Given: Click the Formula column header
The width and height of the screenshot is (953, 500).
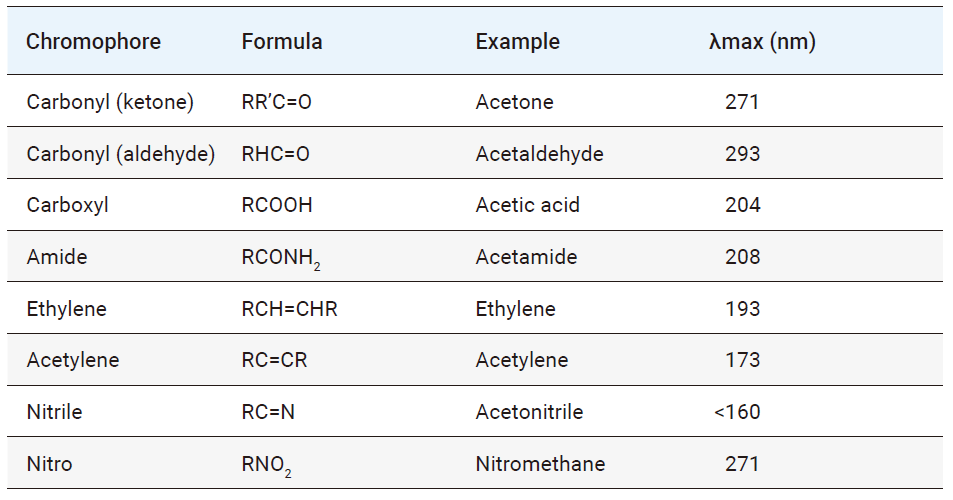Looking at the screenshot, I should 282,42.
